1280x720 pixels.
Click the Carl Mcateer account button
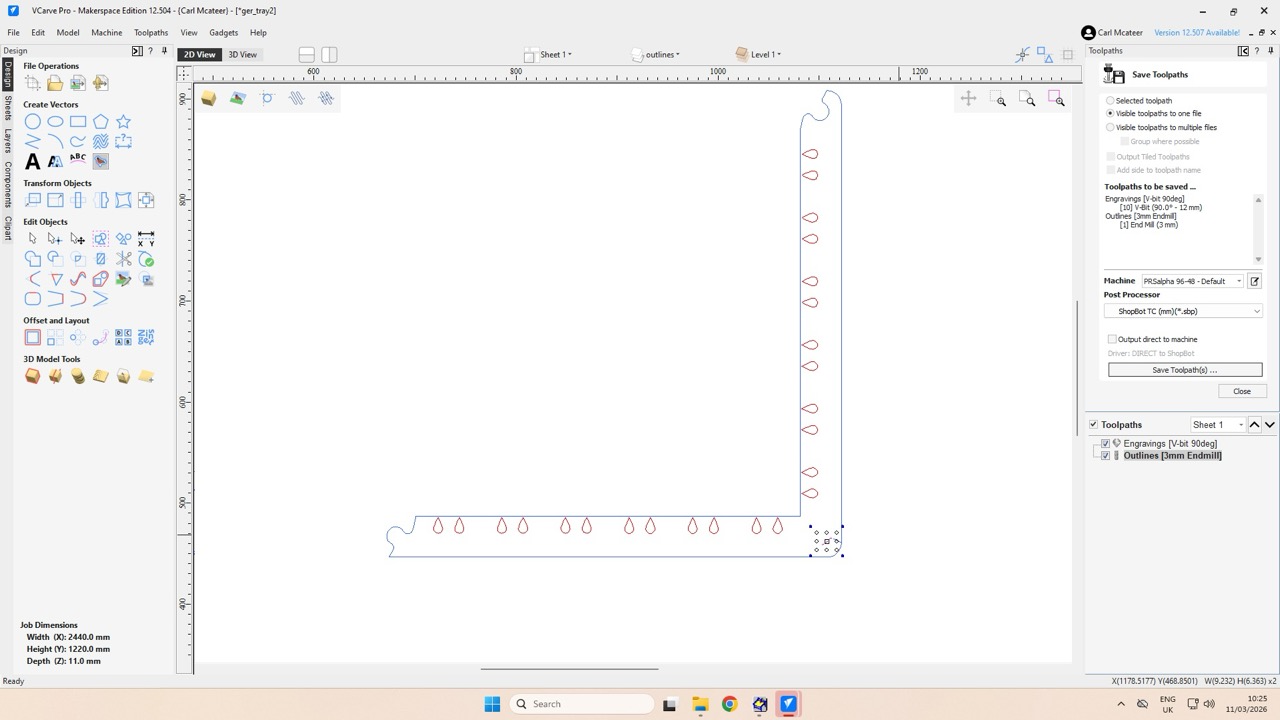[1112, 33]
